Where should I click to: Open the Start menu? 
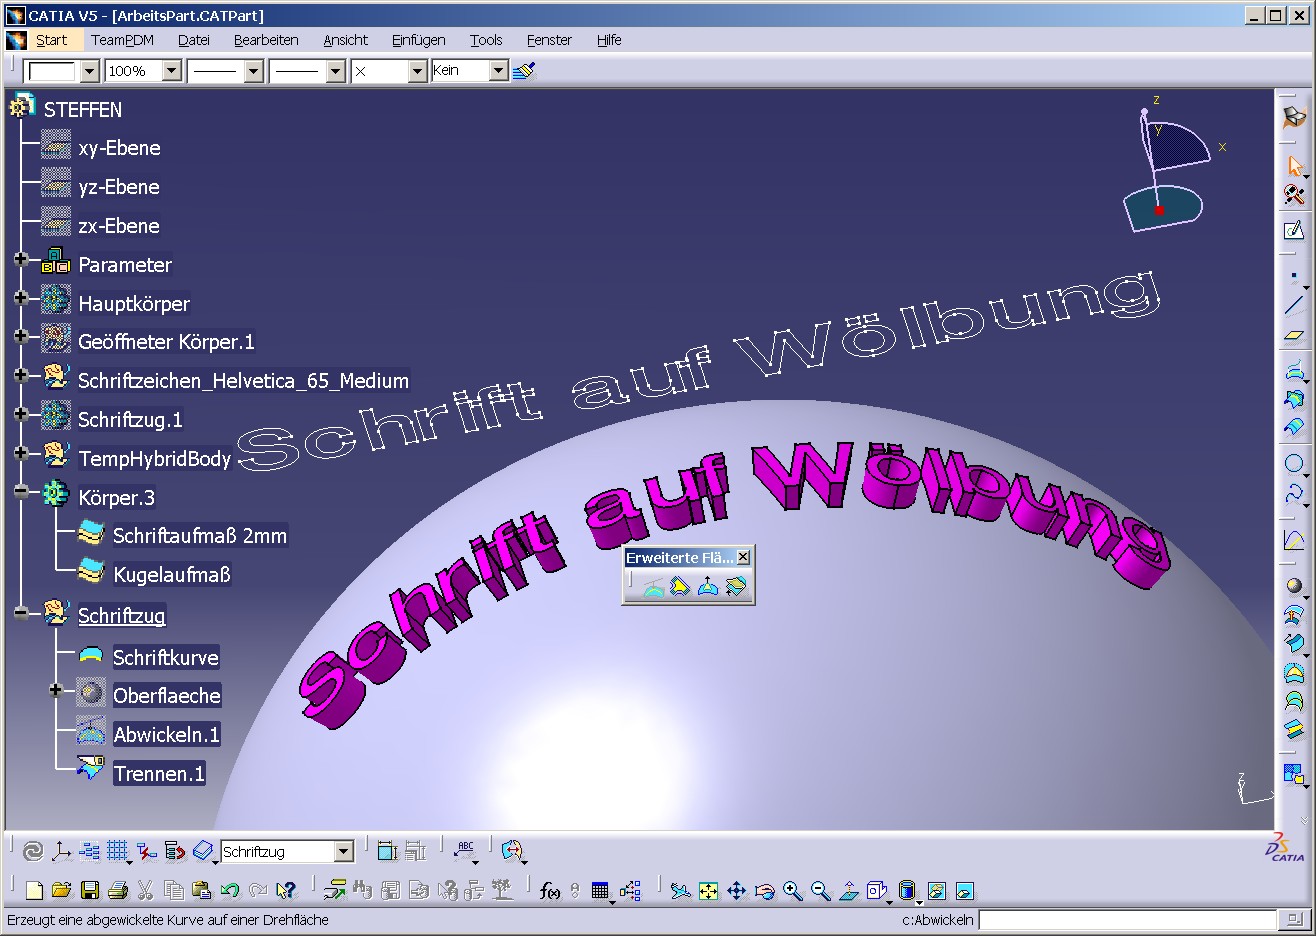pos(51,40)
